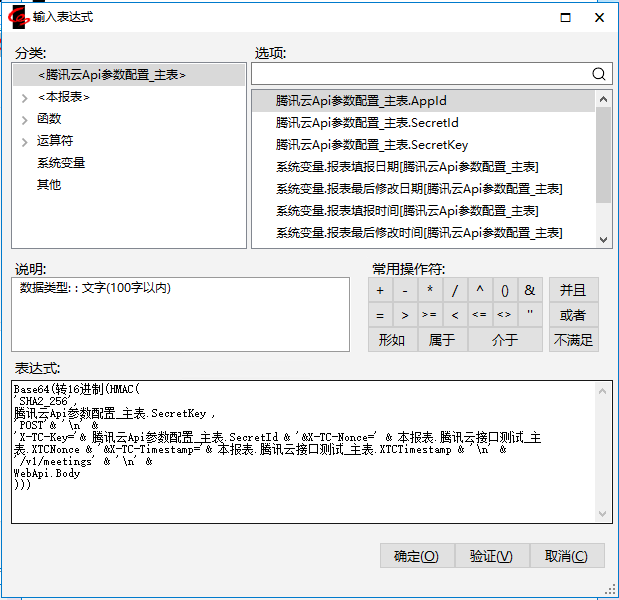Click the 验证(V) button
Screen dimensions: 619x600
491,556
